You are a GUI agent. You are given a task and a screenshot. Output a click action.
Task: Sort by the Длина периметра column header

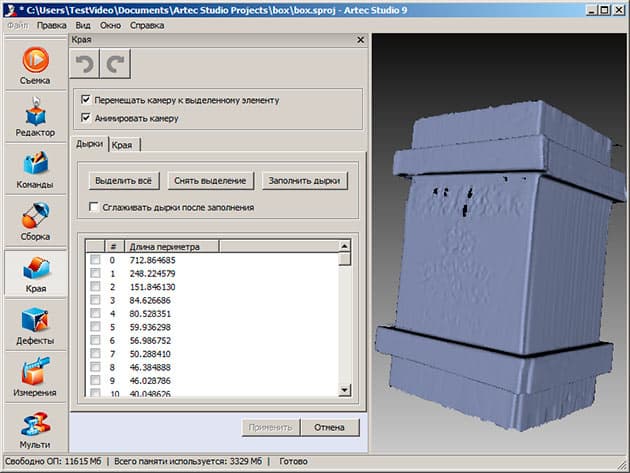click(172, 246)
